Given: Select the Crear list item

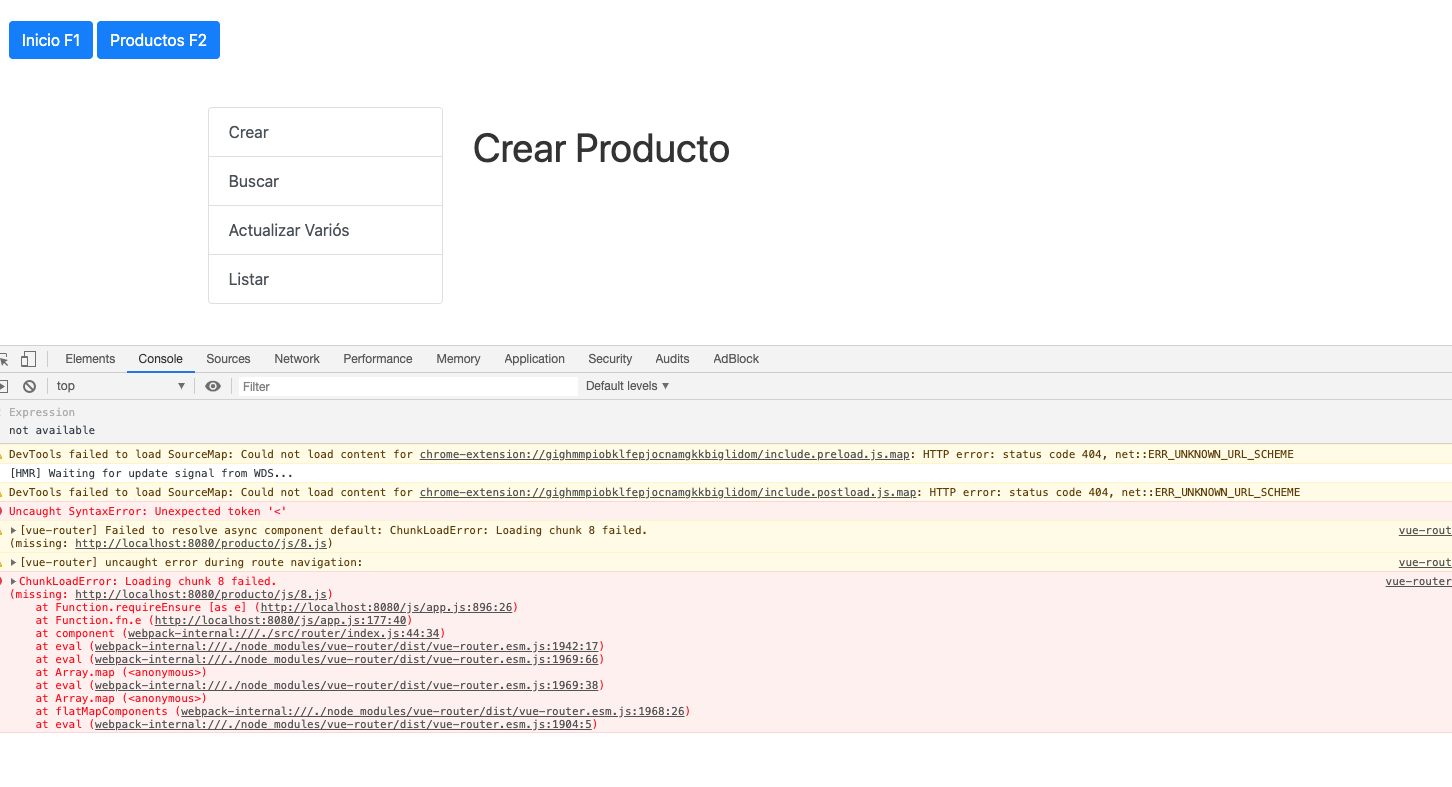Looking at the screenshot, I should click(325, 132).
